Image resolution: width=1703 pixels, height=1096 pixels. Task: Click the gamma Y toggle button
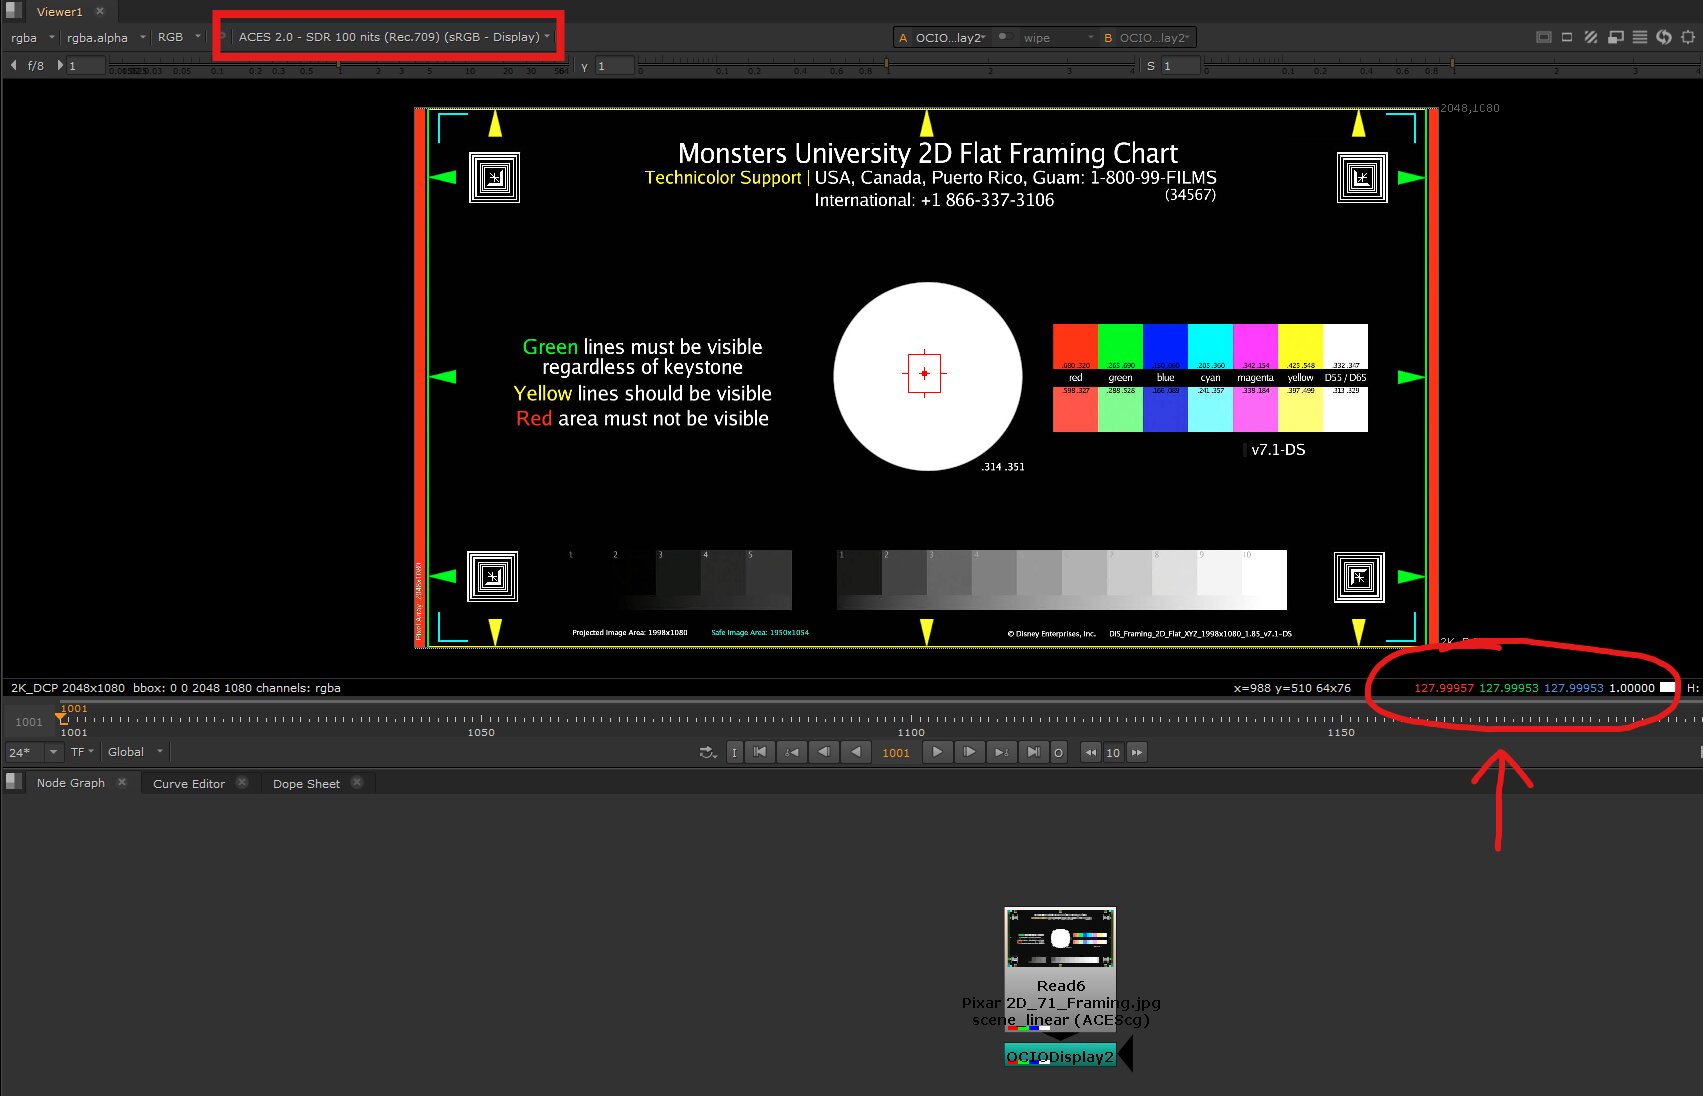585,66
